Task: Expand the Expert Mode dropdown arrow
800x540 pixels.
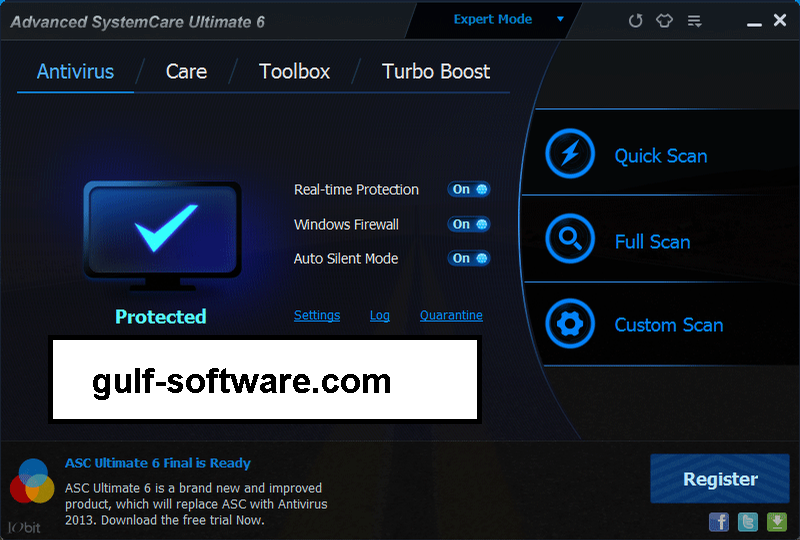Action: [x=560, y=19]
